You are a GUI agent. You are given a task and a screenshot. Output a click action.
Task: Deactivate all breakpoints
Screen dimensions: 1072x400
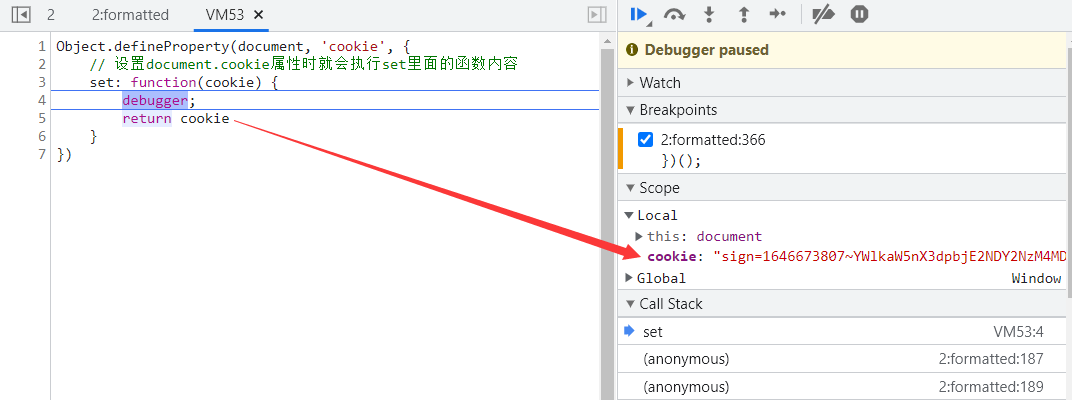click(x=822, y=14)
